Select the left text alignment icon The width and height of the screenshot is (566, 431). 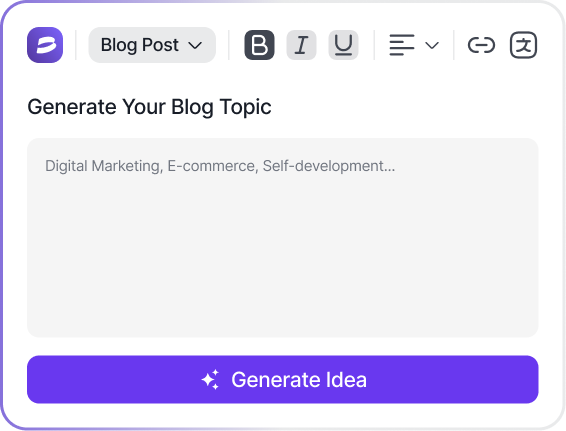click(x=402, y=45)
